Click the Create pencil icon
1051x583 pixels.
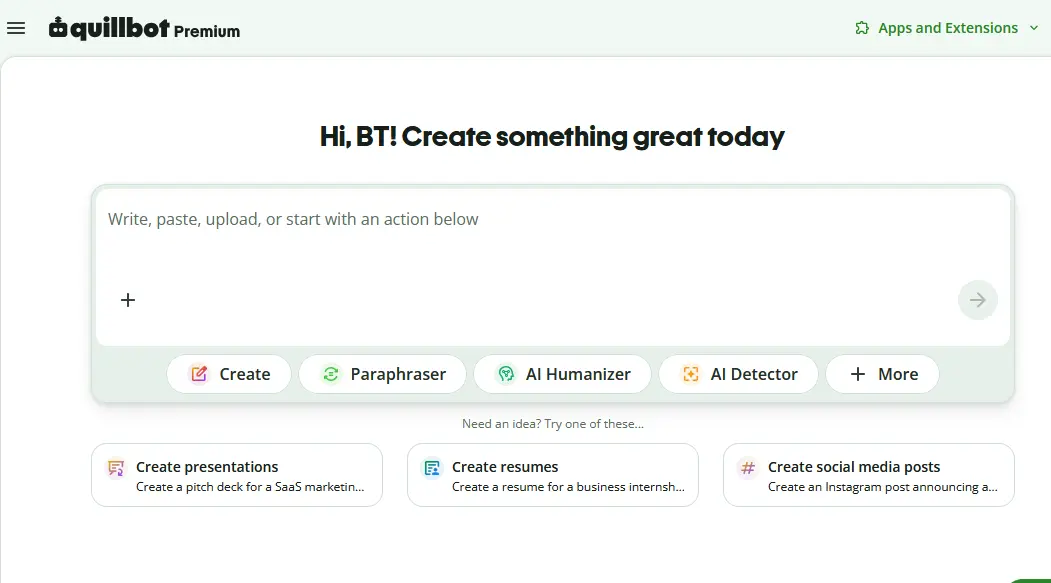pos(199,374)
